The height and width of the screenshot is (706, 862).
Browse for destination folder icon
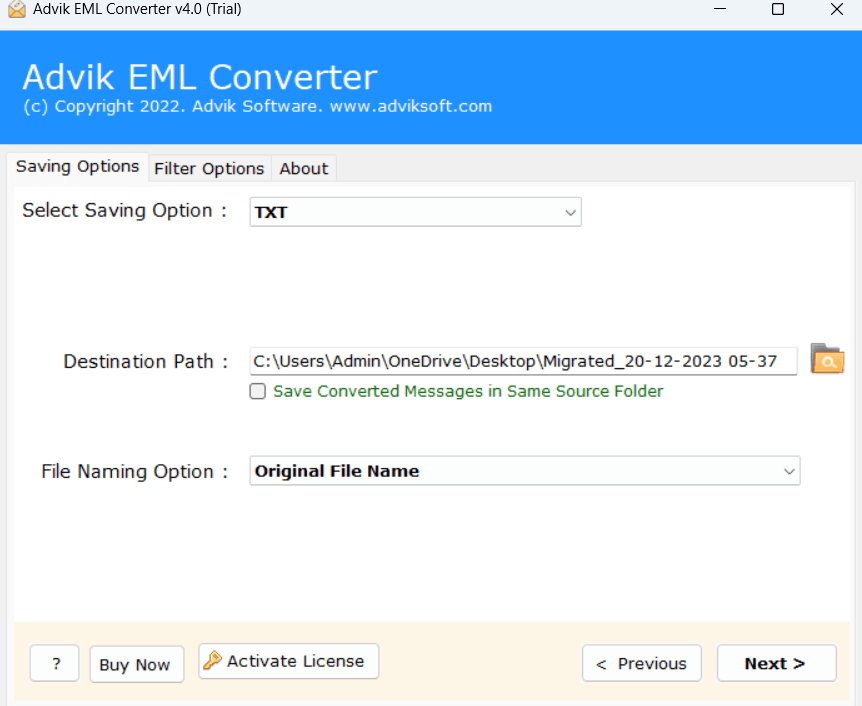click(827, 358)
